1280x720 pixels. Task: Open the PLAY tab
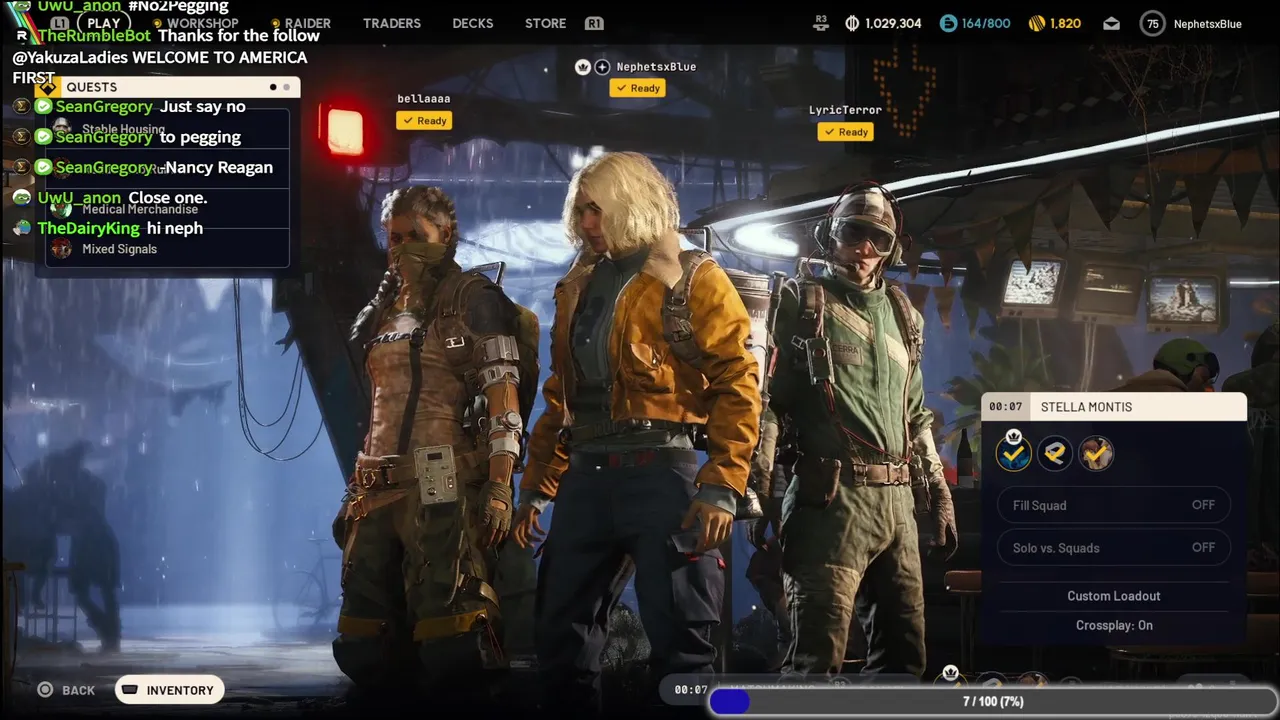click(103, 23)
